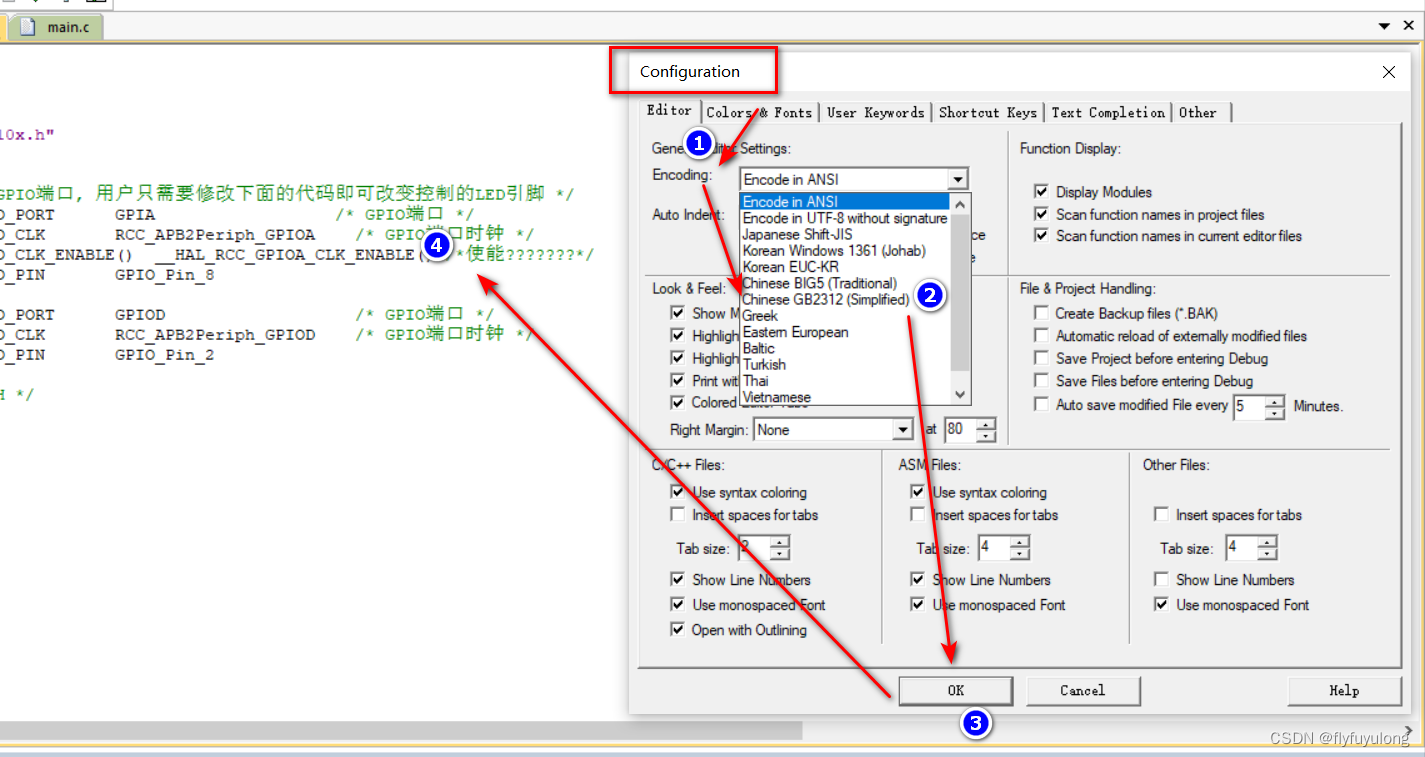Screen dimensions: 1425x757
Task: Open the editor tab list arrow
Action: point(1384,27)
